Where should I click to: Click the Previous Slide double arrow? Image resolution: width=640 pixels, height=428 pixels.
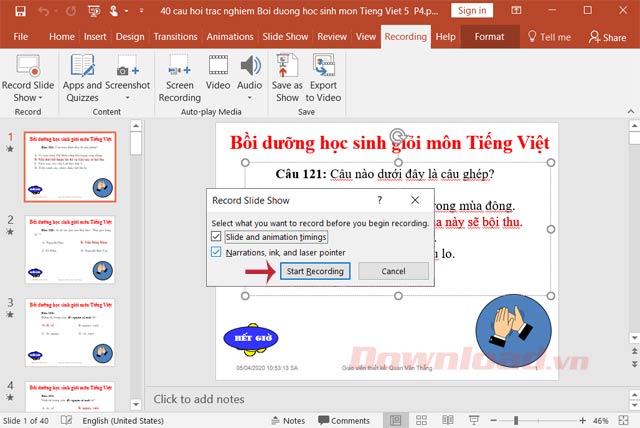(x=634, y=351)
